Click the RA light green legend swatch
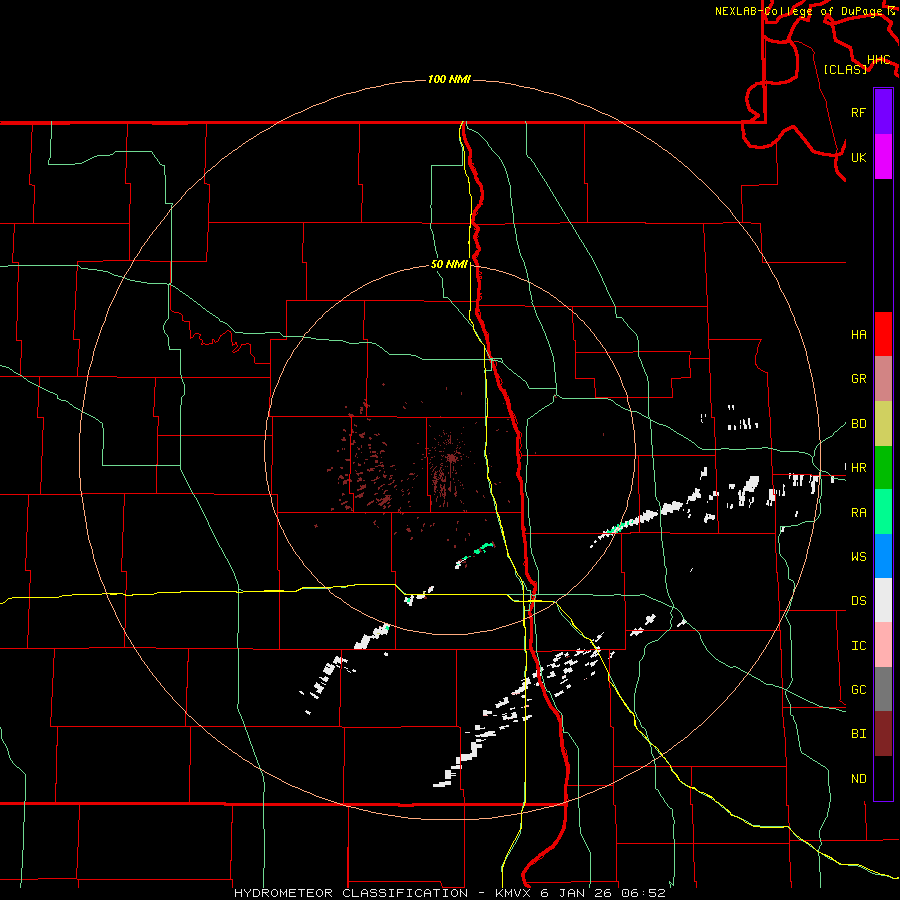This screenshot has width=900, height=900. [883, 512]
